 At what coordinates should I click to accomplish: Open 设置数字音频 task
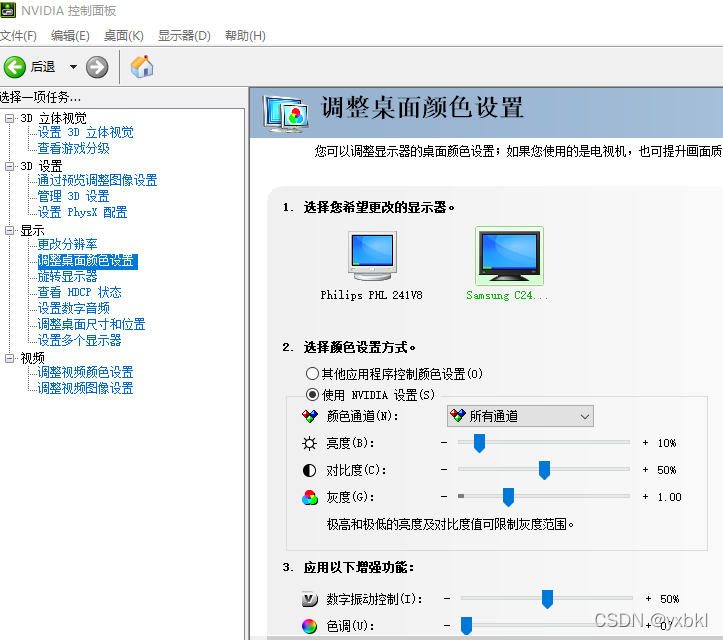click(73, 308)
